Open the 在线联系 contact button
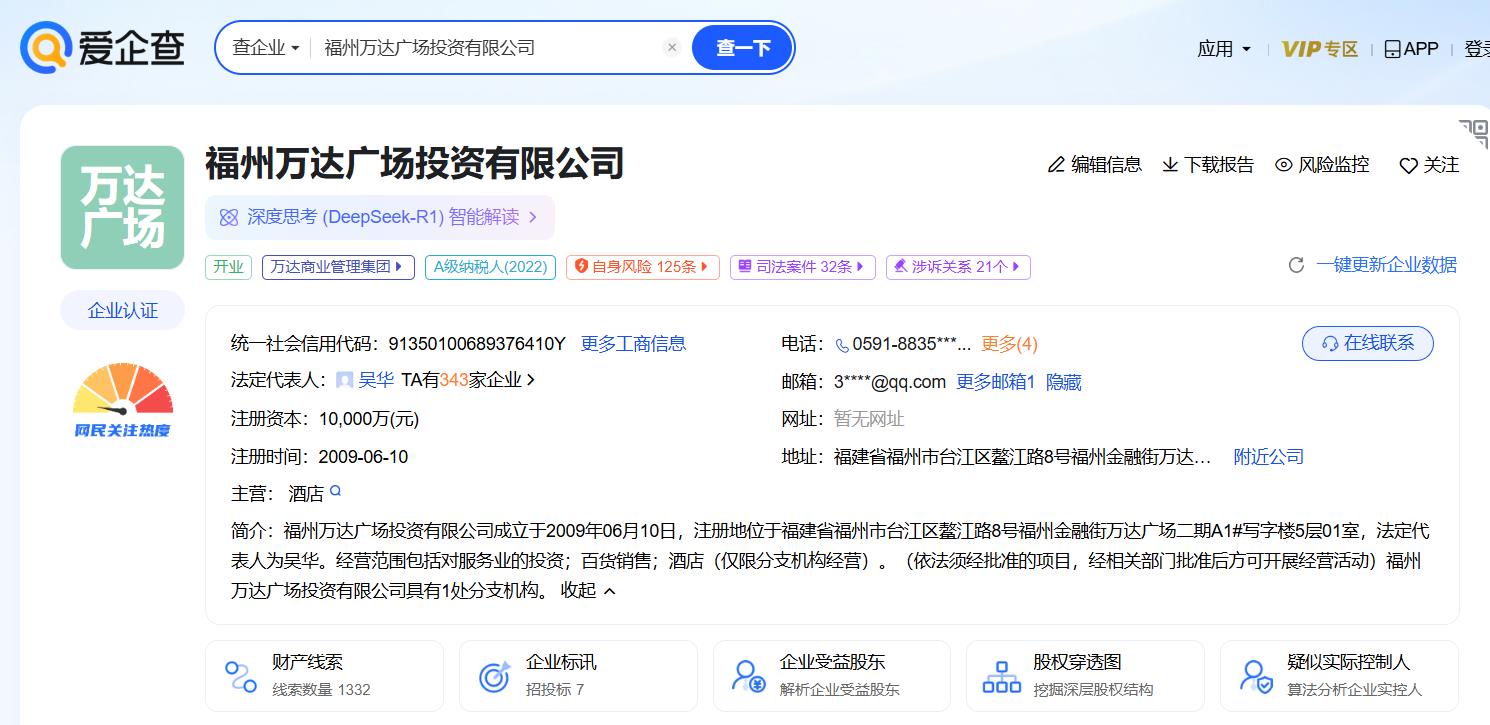 (x=1367, y=343)
